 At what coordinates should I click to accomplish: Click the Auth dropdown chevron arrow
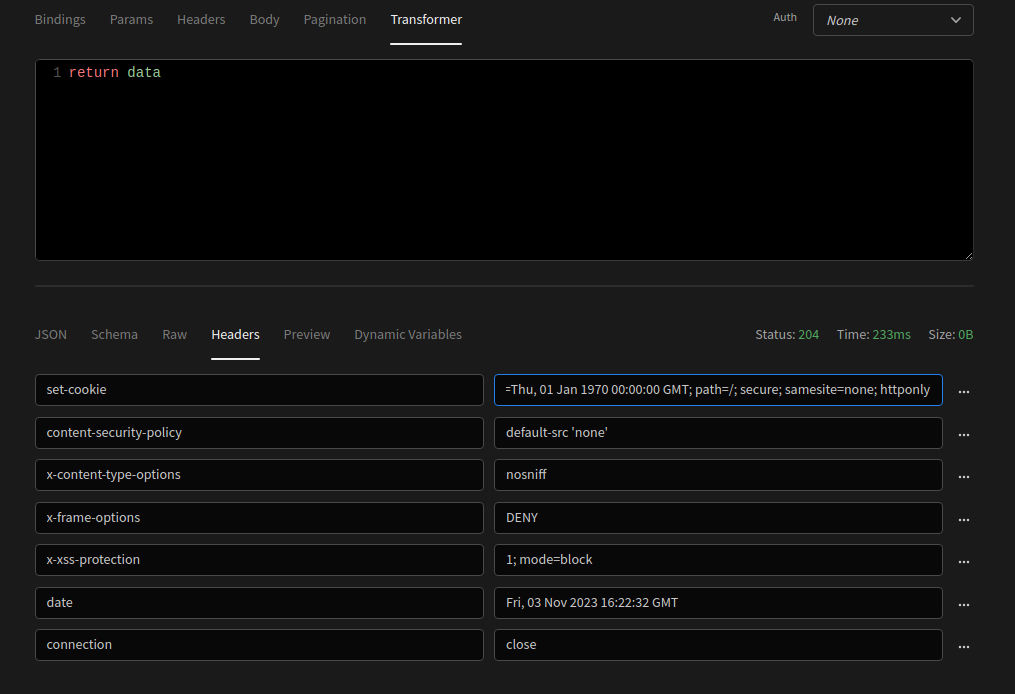tap(955, 20)
